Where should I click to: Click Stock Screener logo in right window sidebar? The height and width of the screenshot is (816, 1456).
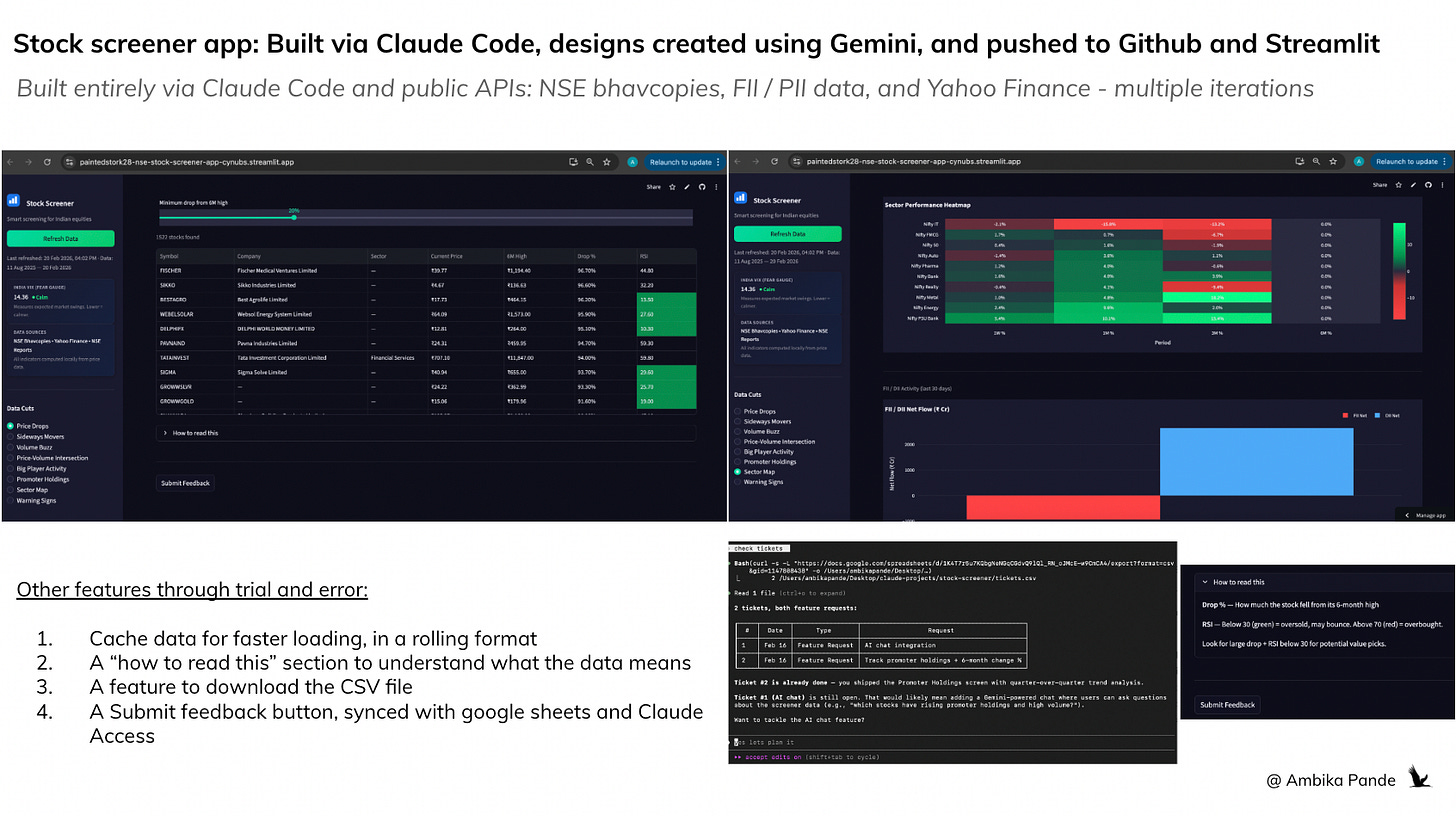tap(740, 199)
